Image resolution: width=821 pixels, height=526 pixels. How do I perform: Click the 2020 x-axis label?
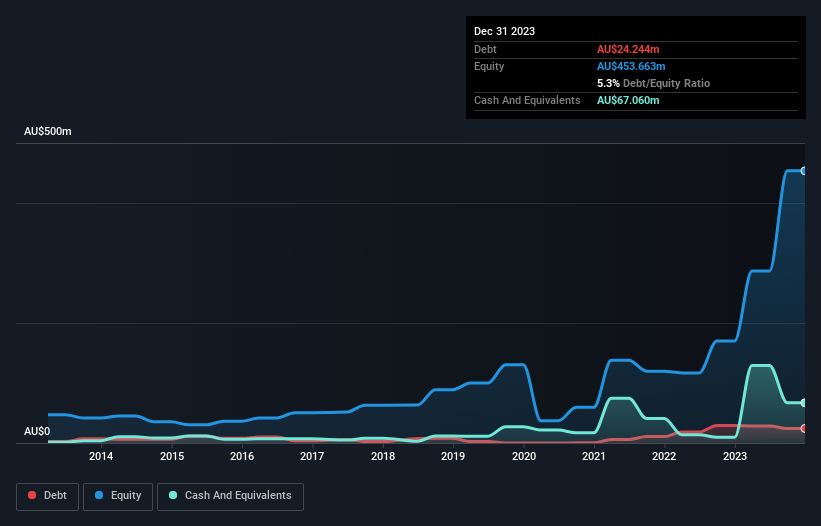pos(524,456)
